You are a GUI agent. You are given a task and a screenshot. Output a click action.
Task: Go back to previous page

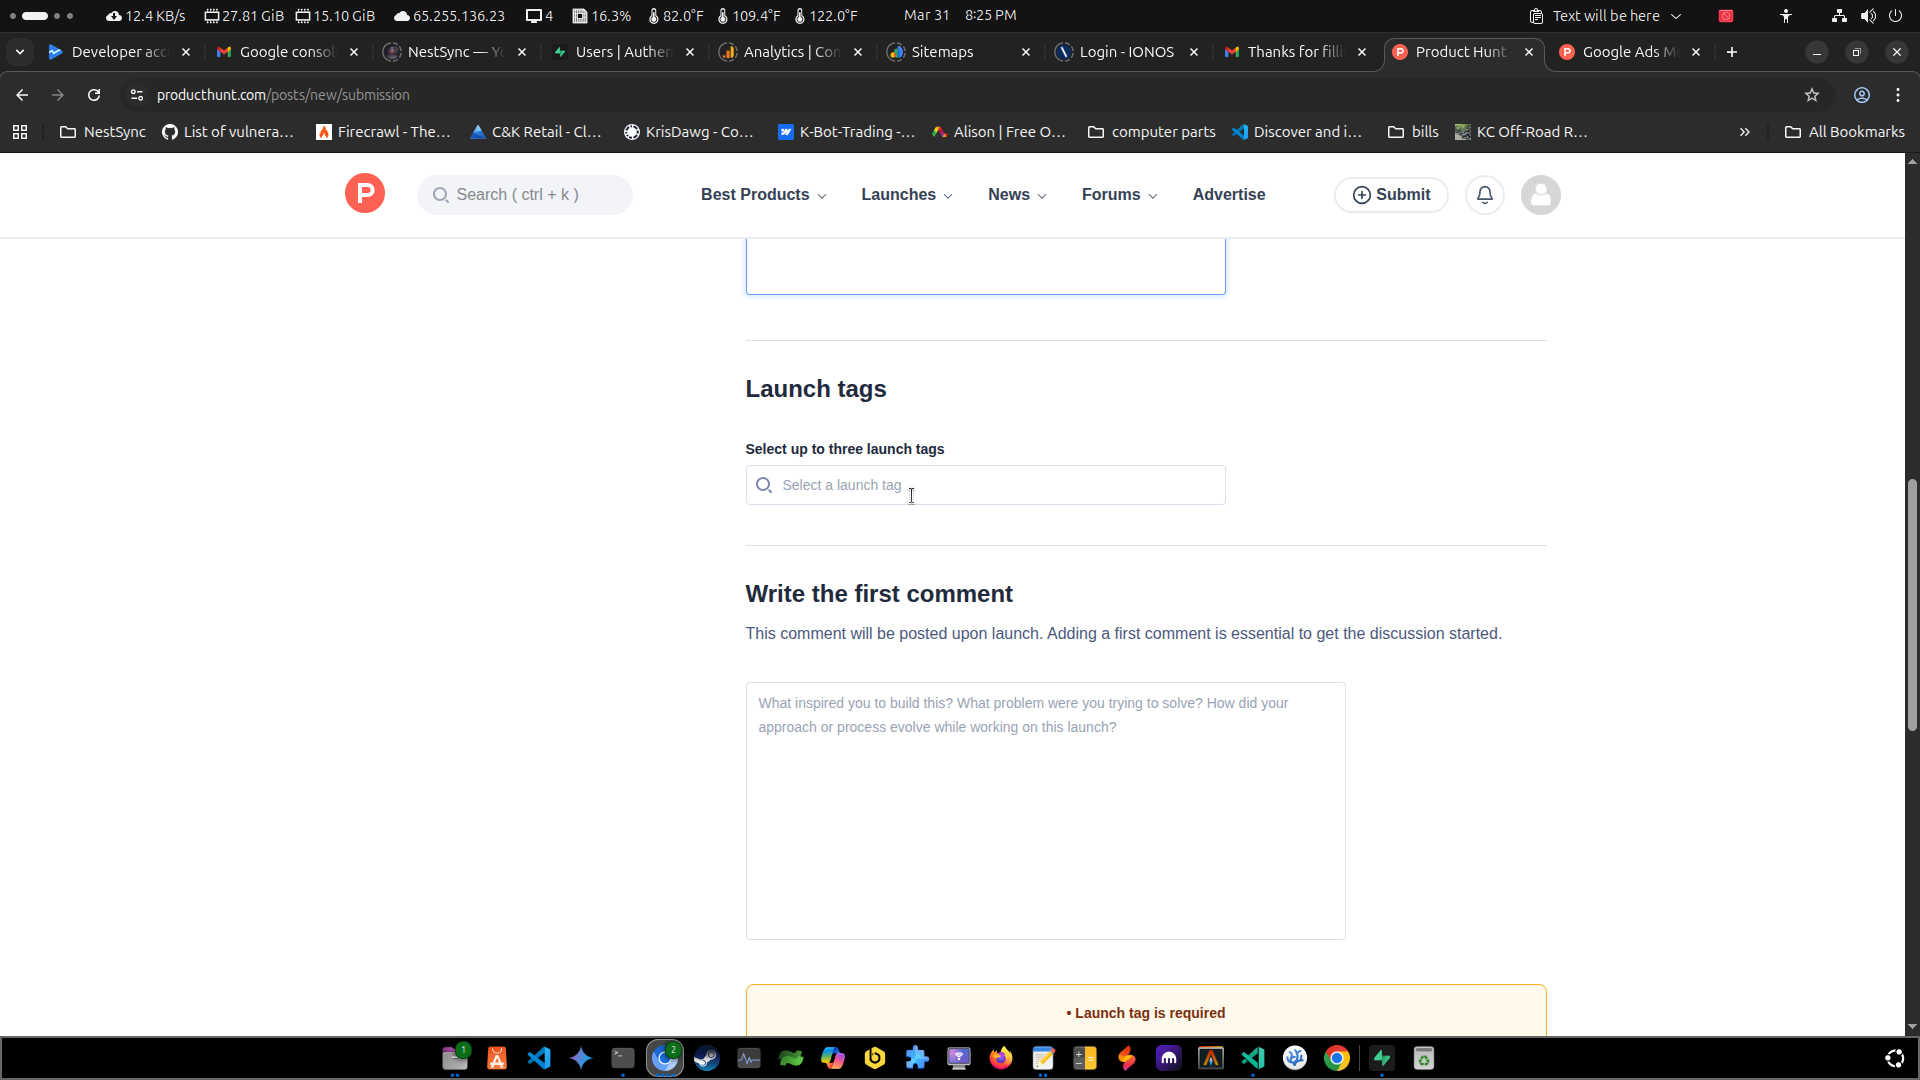point(22,95)
